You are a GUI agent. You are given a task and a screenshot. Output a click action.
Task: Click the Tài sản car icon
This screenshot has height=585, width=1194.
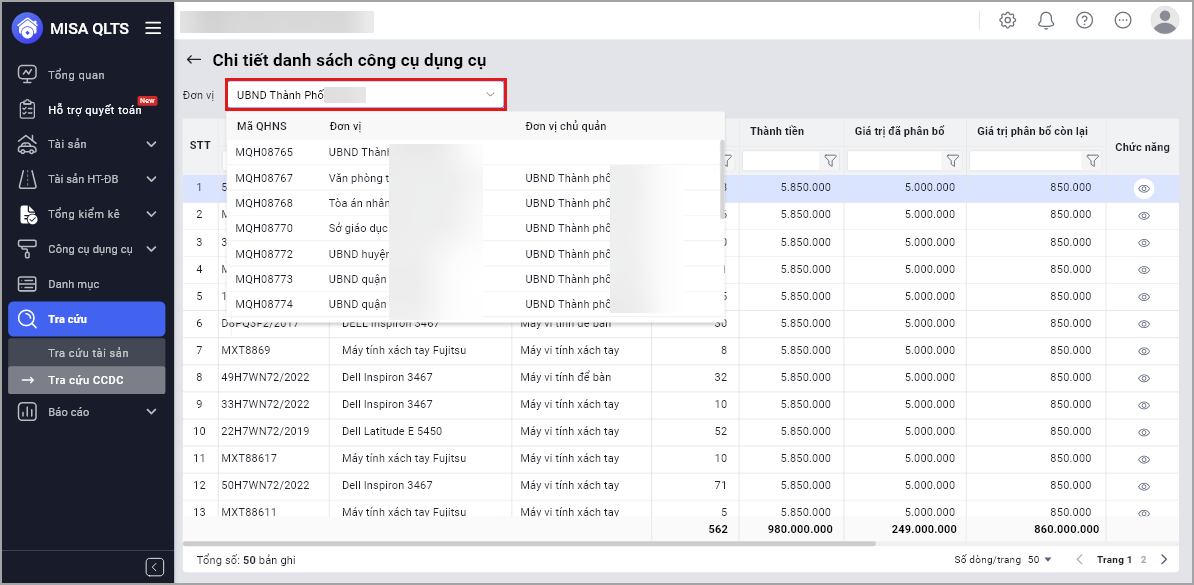point(27,144)
